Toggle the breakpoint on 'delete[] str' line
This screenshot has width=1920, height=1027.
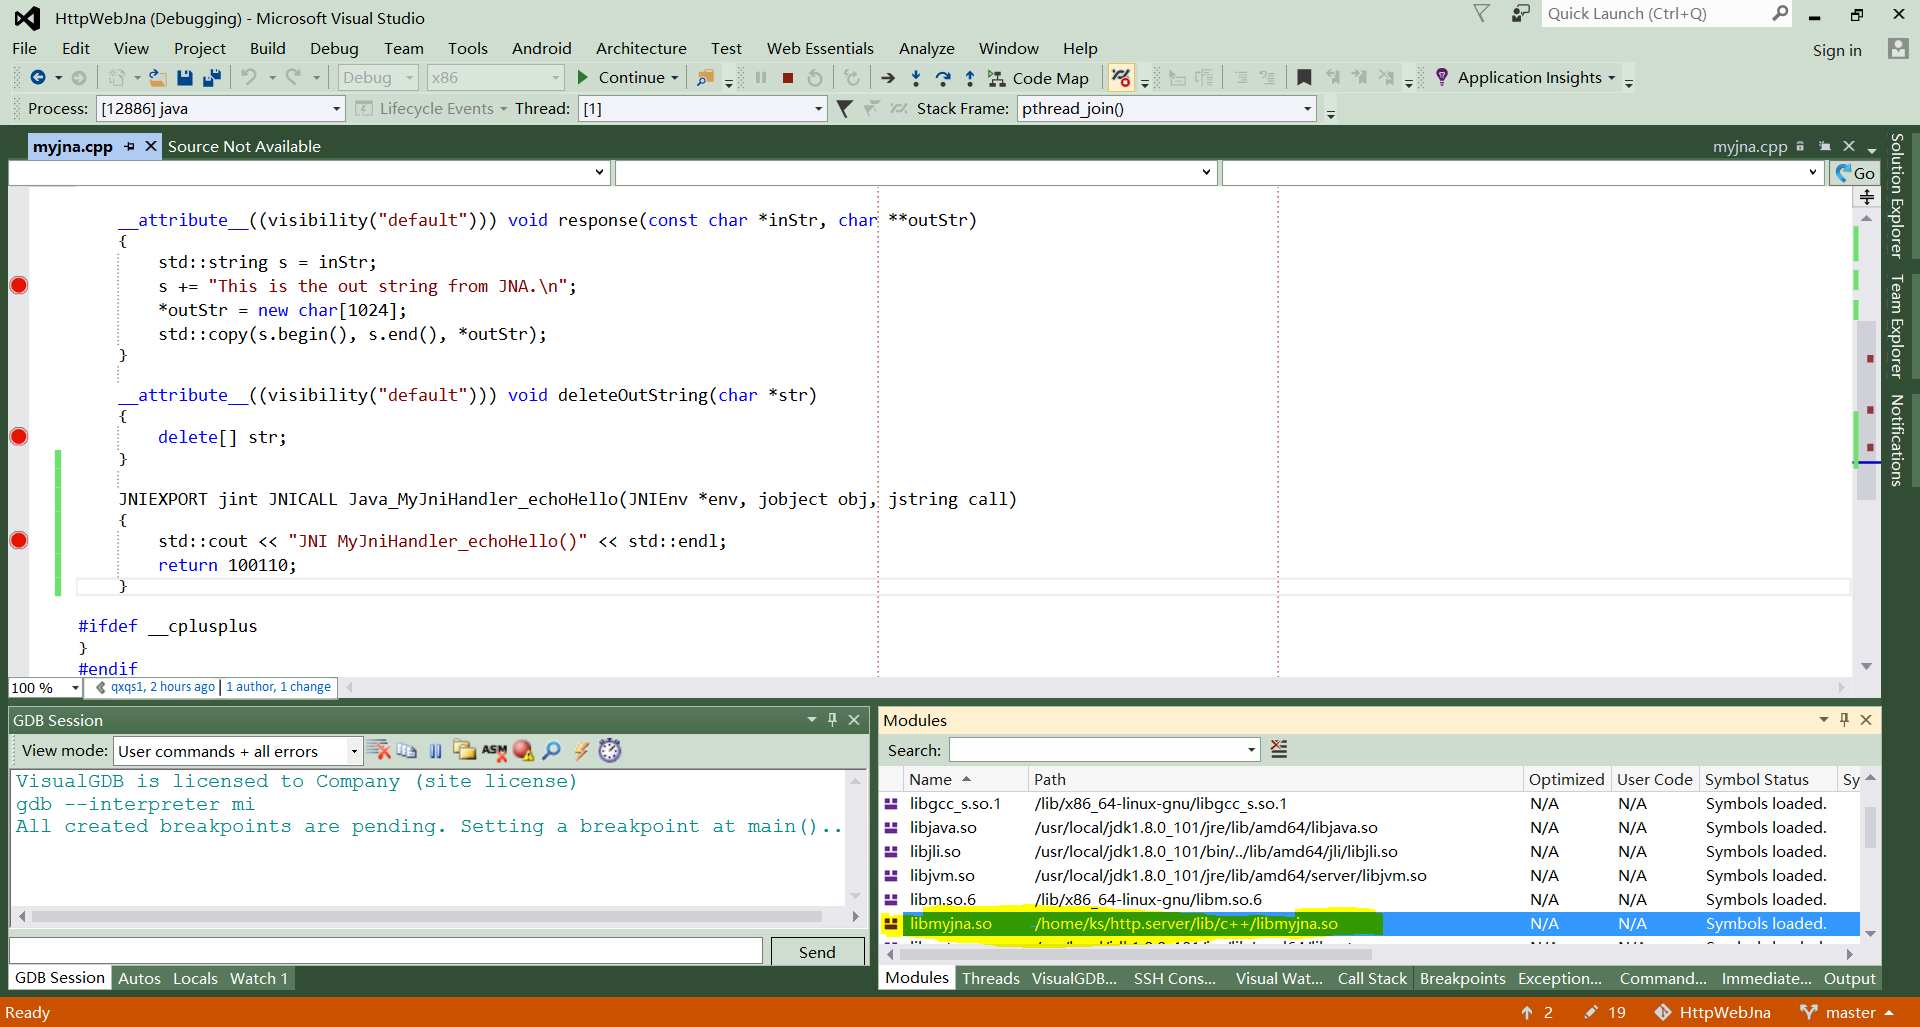(19, 436)
